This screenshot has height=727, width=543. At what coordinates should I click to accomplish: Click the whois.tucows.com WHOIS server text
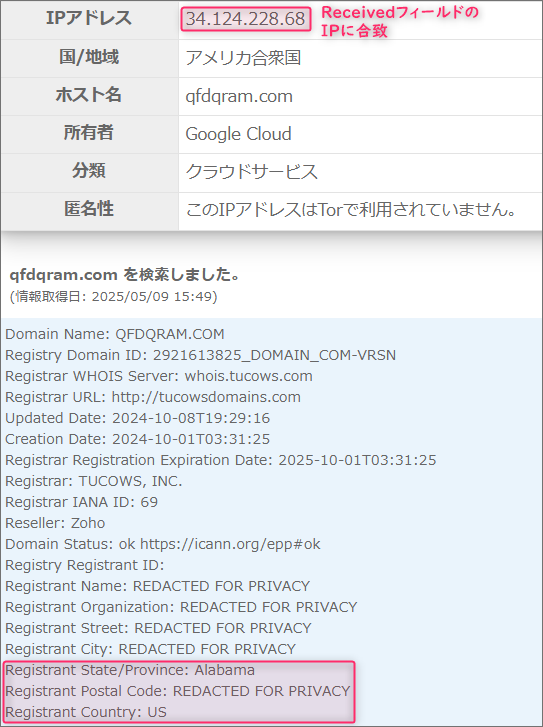coord(249,376)
